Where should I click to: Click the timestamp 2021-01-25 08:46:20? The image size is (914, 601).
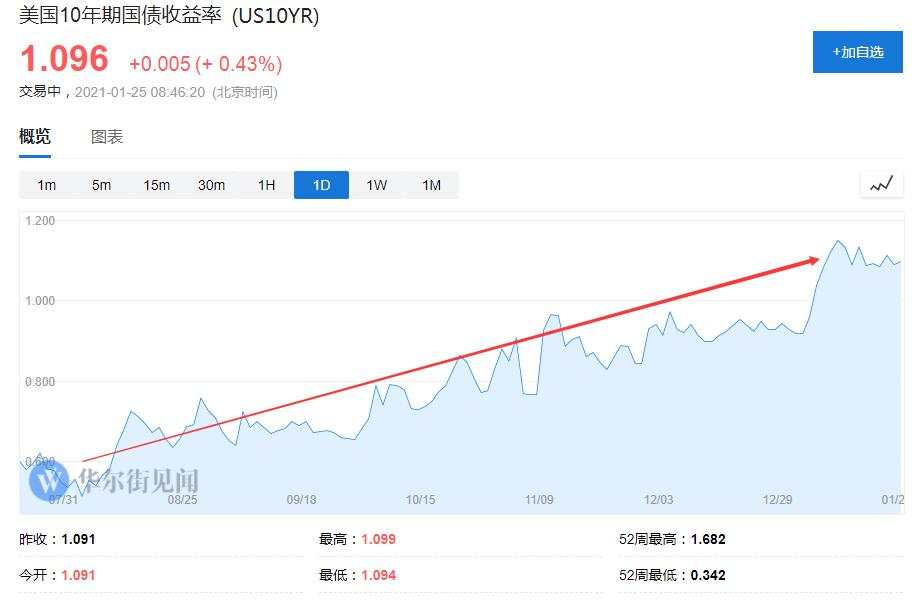140,92
